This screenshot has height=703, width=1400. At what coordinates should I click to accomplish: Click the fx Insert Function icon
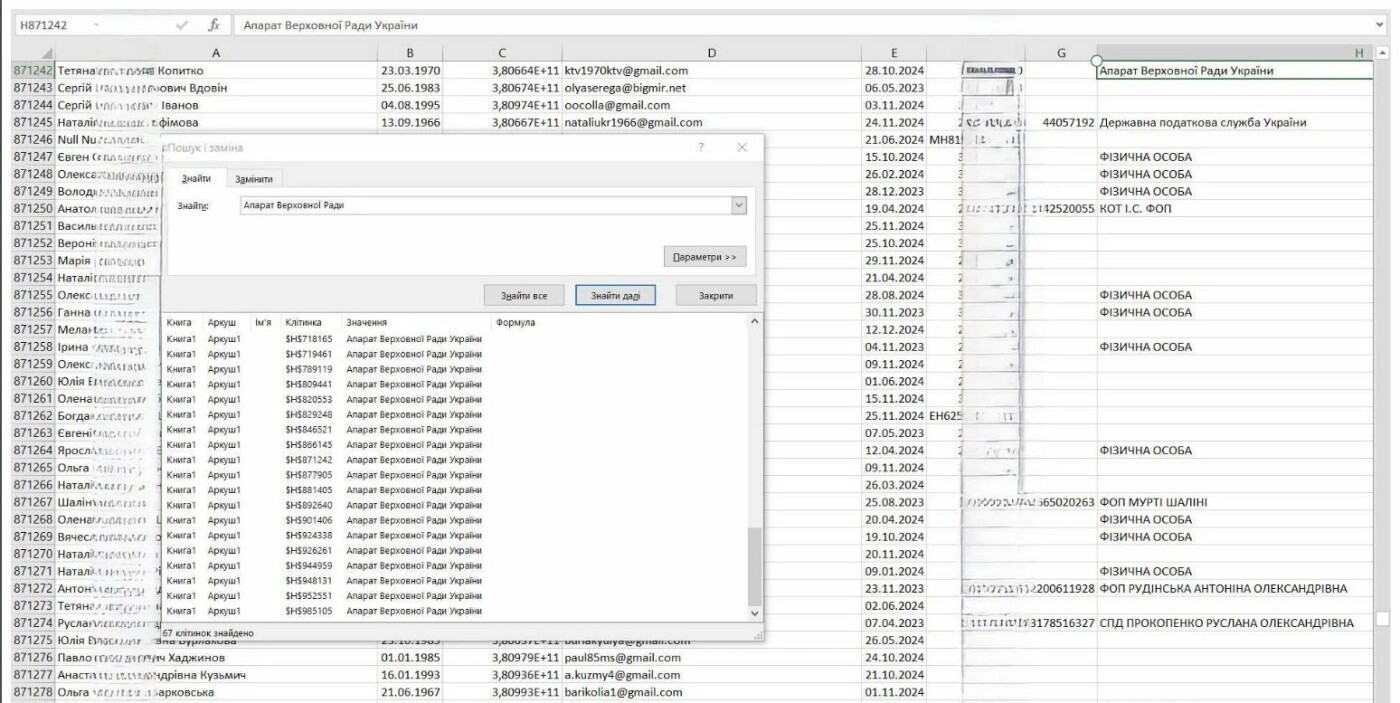(214, 25)
